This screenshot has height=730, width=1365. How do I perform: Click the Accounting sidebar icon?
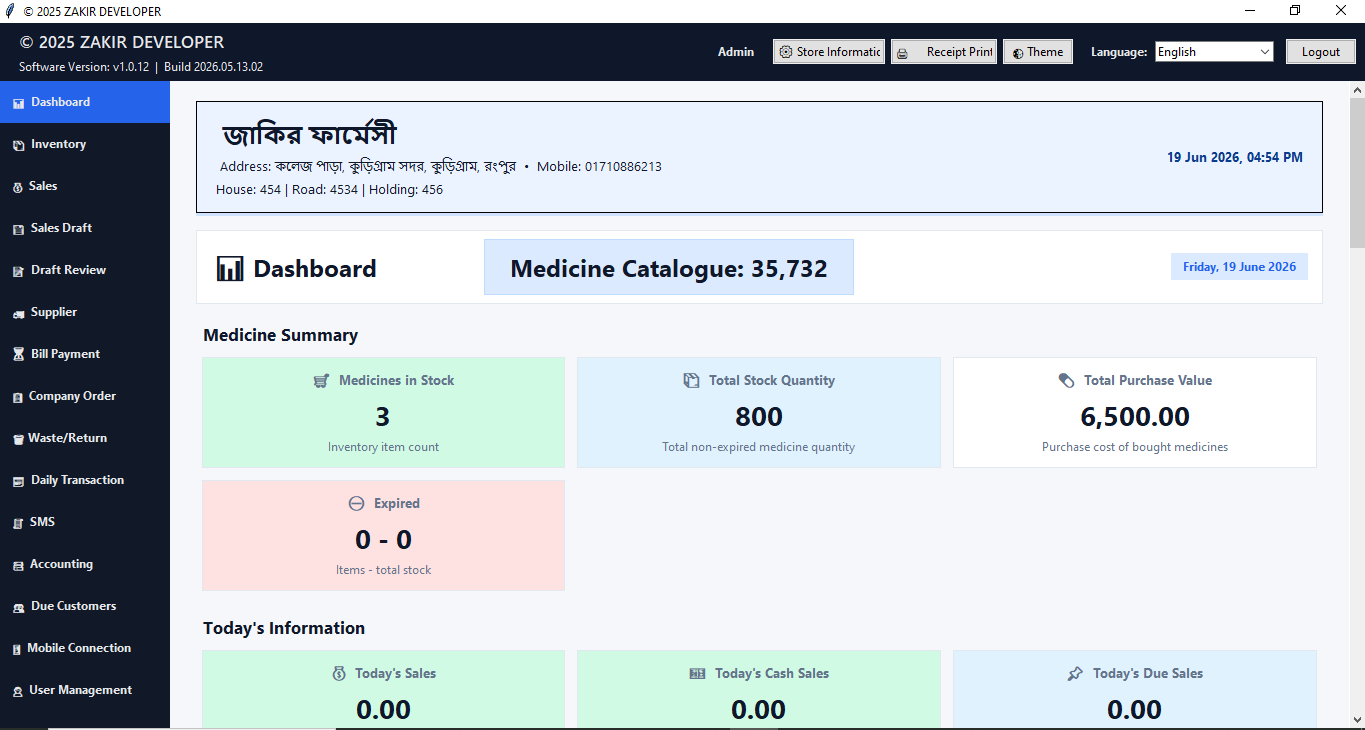(x=18, y=565)
